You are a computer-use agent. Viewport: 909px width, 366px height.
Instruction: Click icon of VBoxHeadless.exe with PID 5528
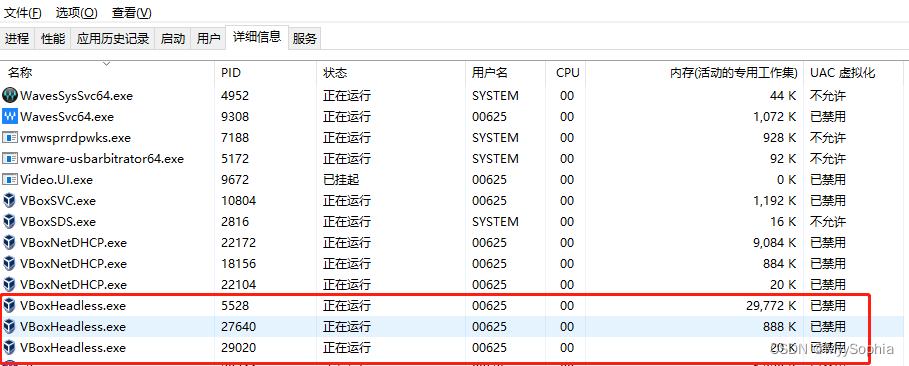[10, 305]
